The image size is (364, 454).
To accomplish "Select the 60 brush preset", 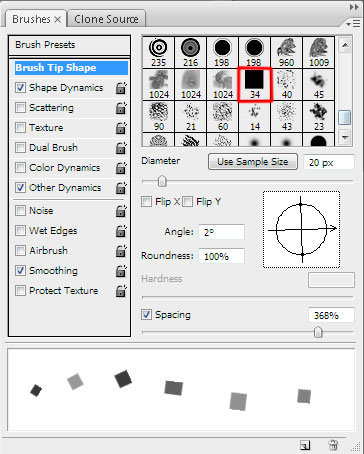I will (222, 116).
